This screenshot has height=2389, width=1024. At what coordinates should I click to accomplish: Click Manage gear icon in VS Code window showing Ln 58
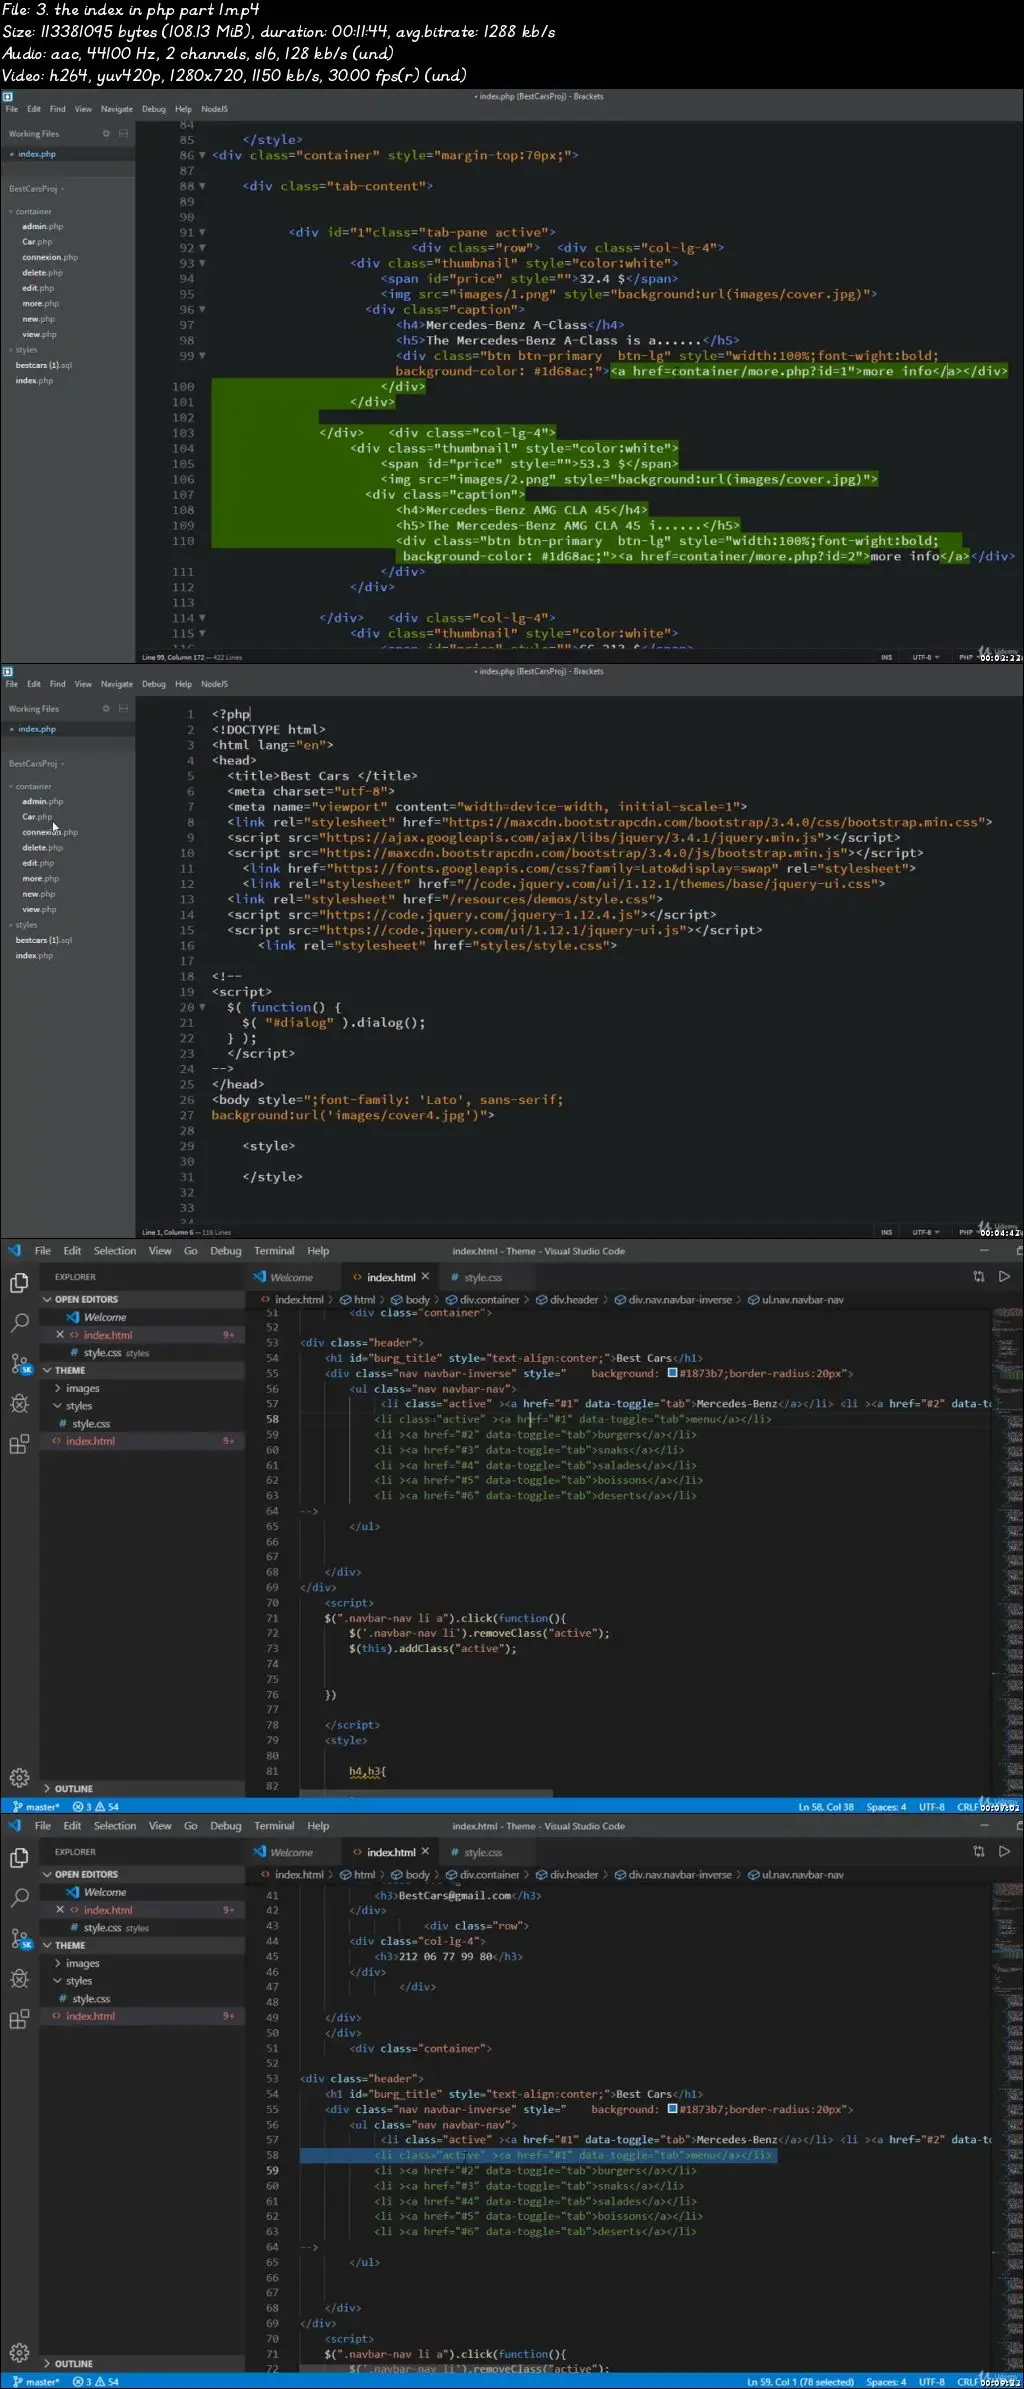coord(19,1777)
